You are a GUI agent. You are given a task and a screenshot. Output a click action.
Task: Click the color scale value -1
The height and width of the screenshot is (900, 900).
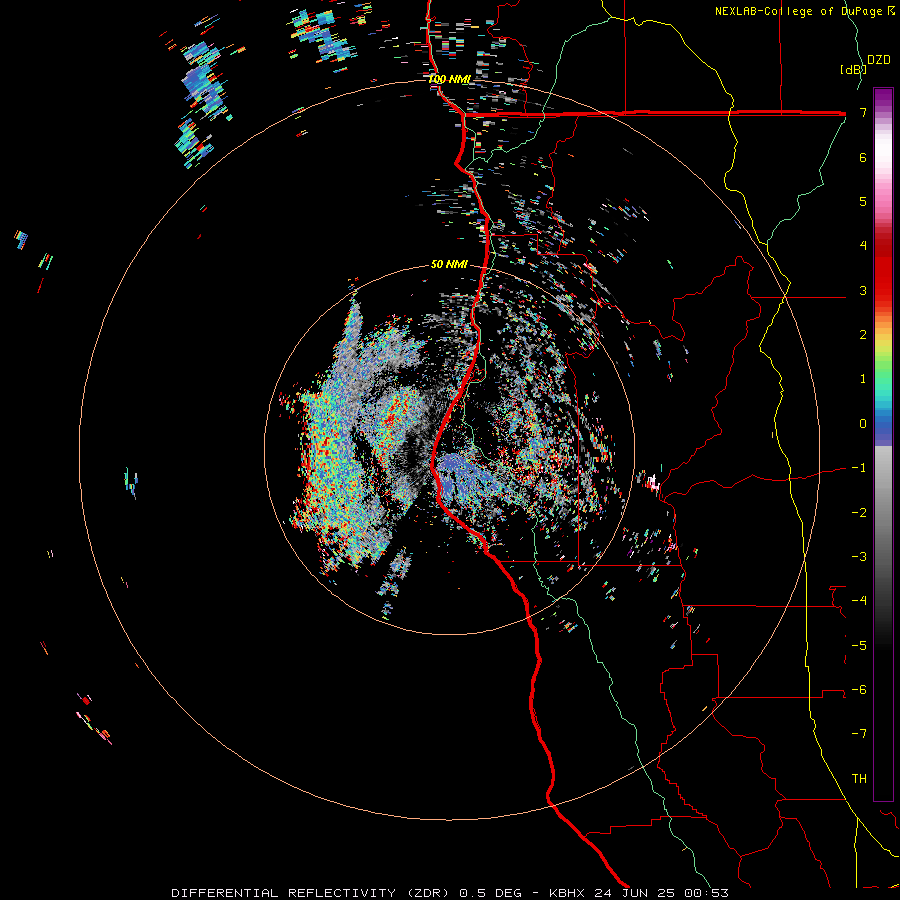coord(859,468)
